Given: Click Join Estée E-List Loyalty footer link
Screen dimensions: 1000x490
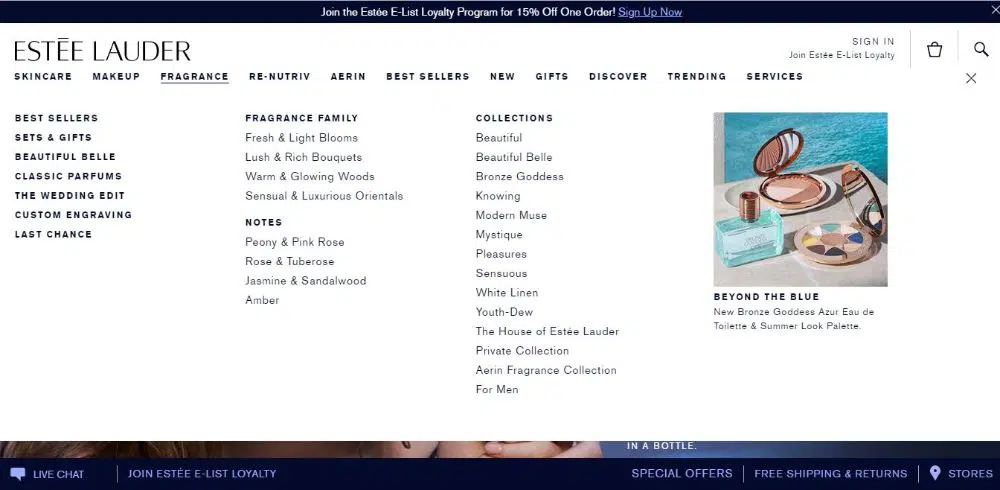Looking at the screenshot, I should 202,473.
